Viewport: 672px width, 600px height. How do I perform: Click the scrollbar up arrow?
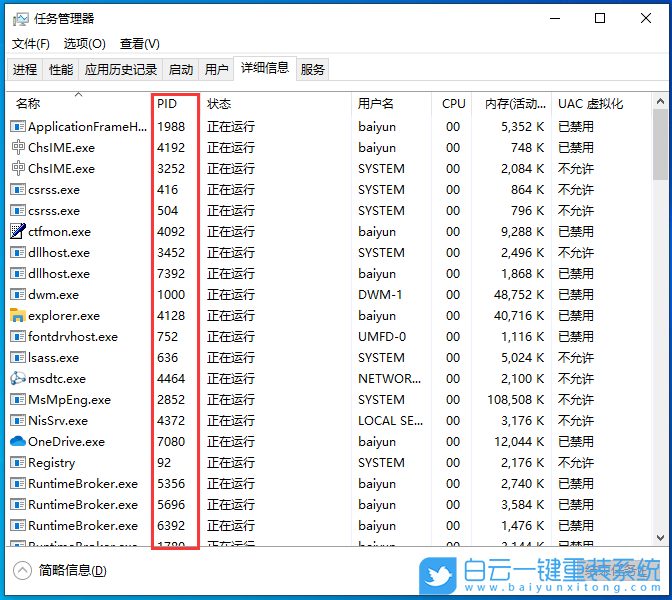pyautogui.click(x=660, y=102)
